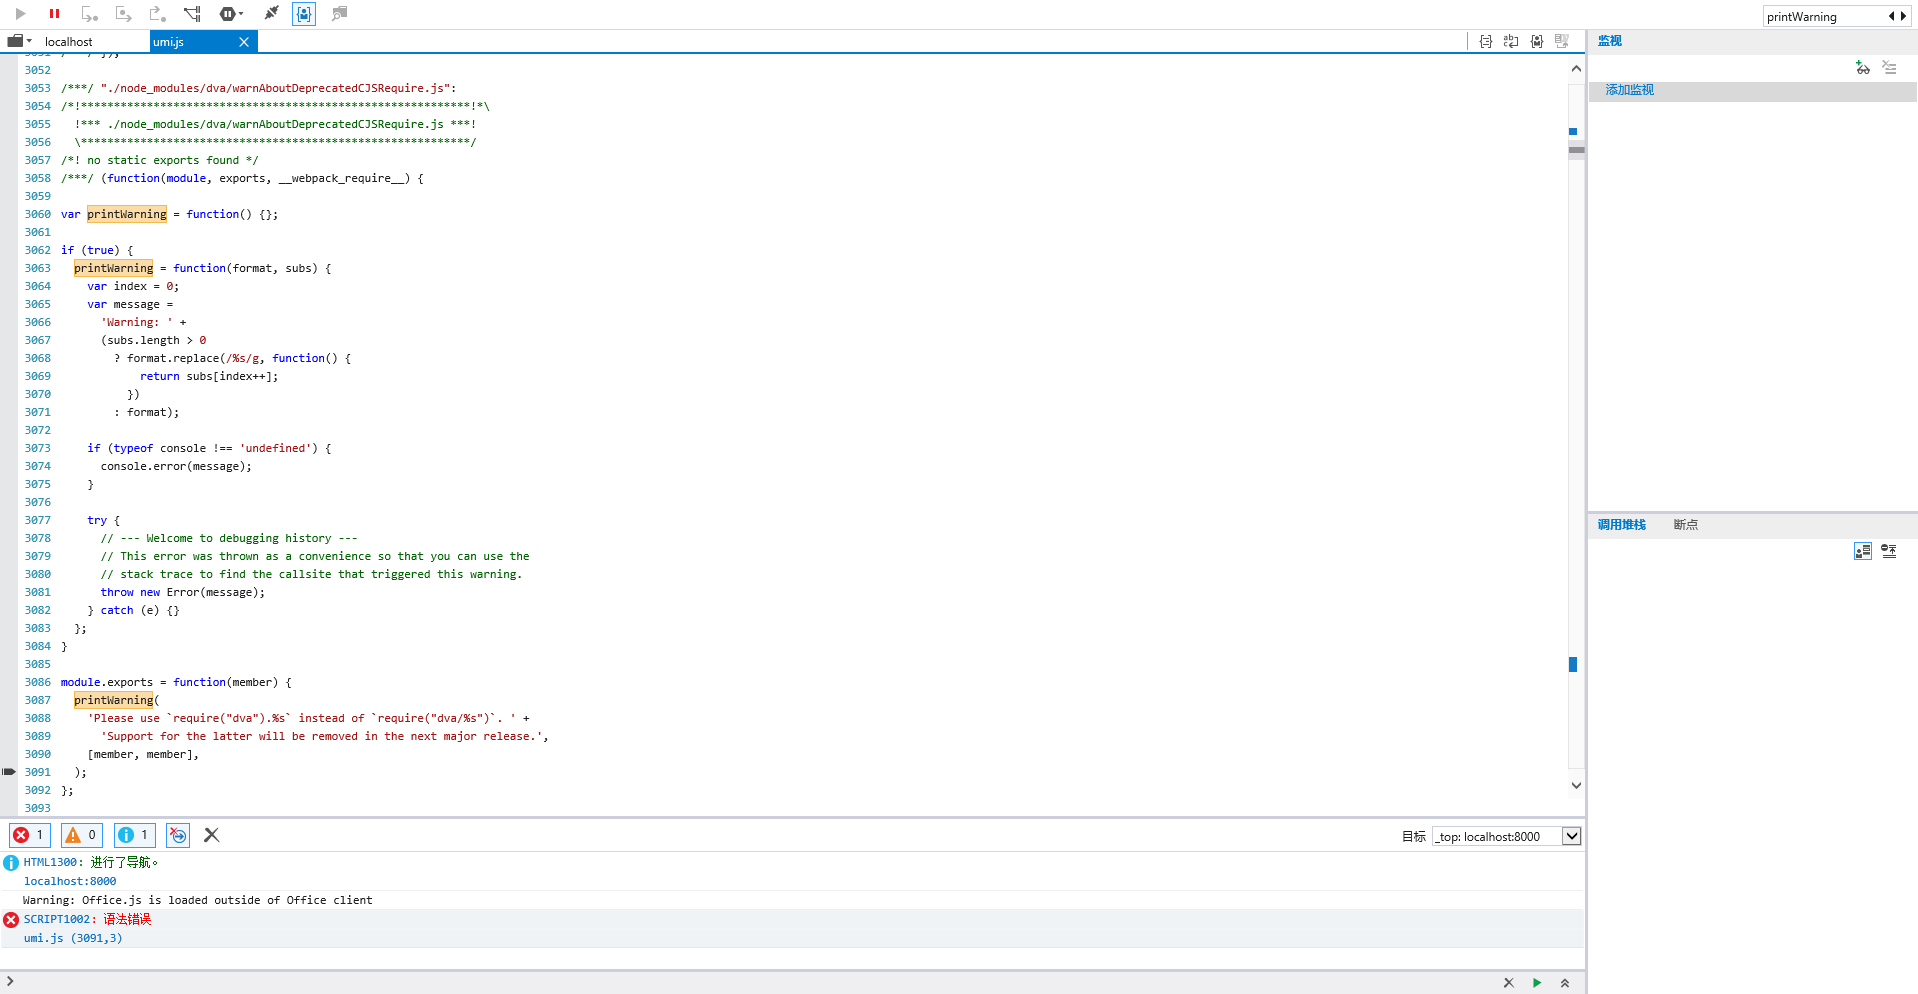Click into the printWarning search field
This screenshot has width=1918, height=994.
[x=1822, y=17]
